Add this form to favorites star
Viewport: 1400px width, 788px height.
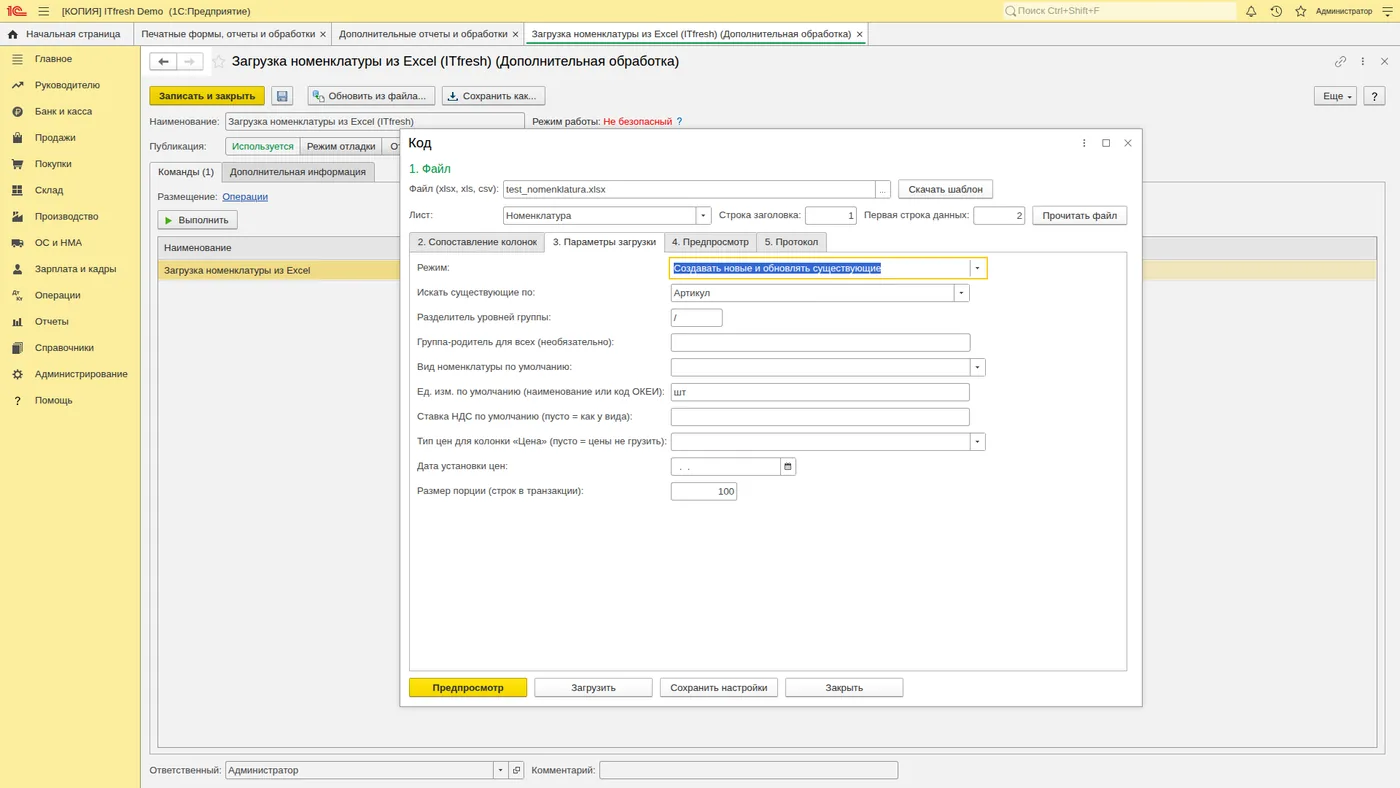[218, 61]
